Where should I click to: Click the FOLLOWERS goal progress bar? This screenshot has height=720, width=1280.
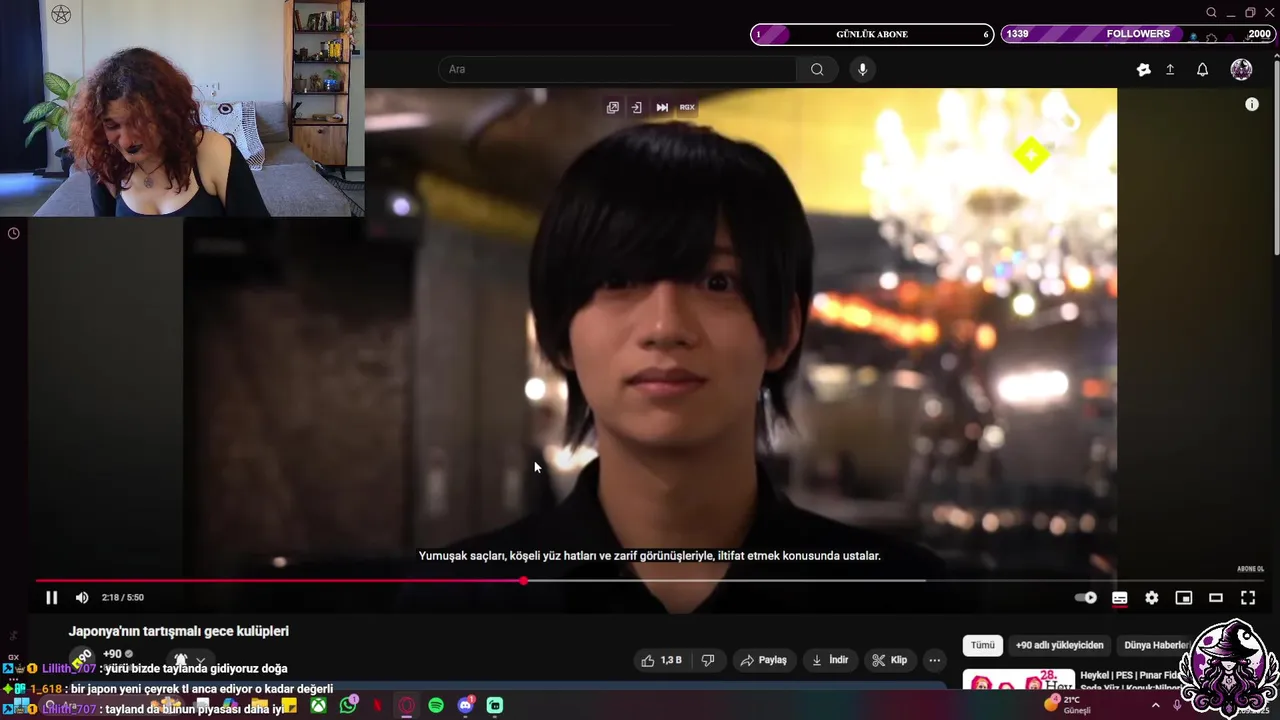pos(1138,34)
